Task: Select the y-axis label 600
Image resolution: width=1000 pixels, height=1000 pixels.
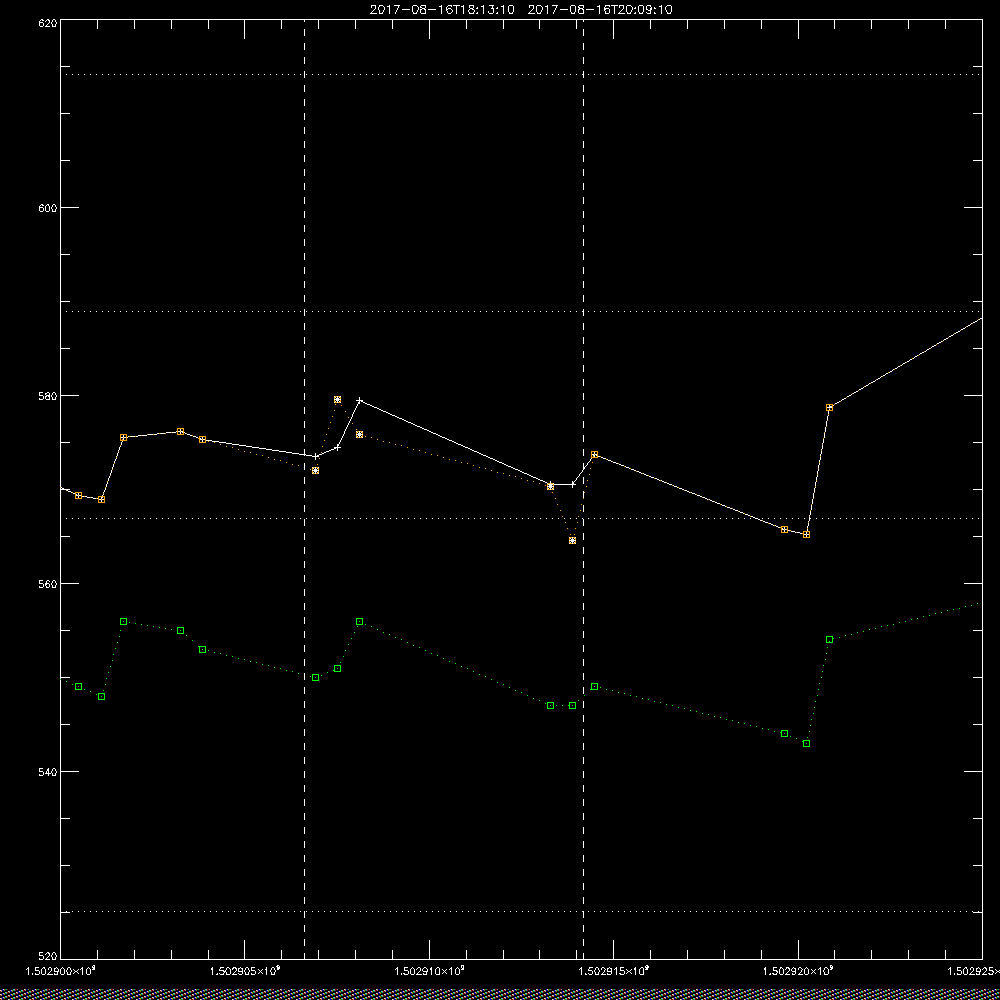Action: click(48, 208)
